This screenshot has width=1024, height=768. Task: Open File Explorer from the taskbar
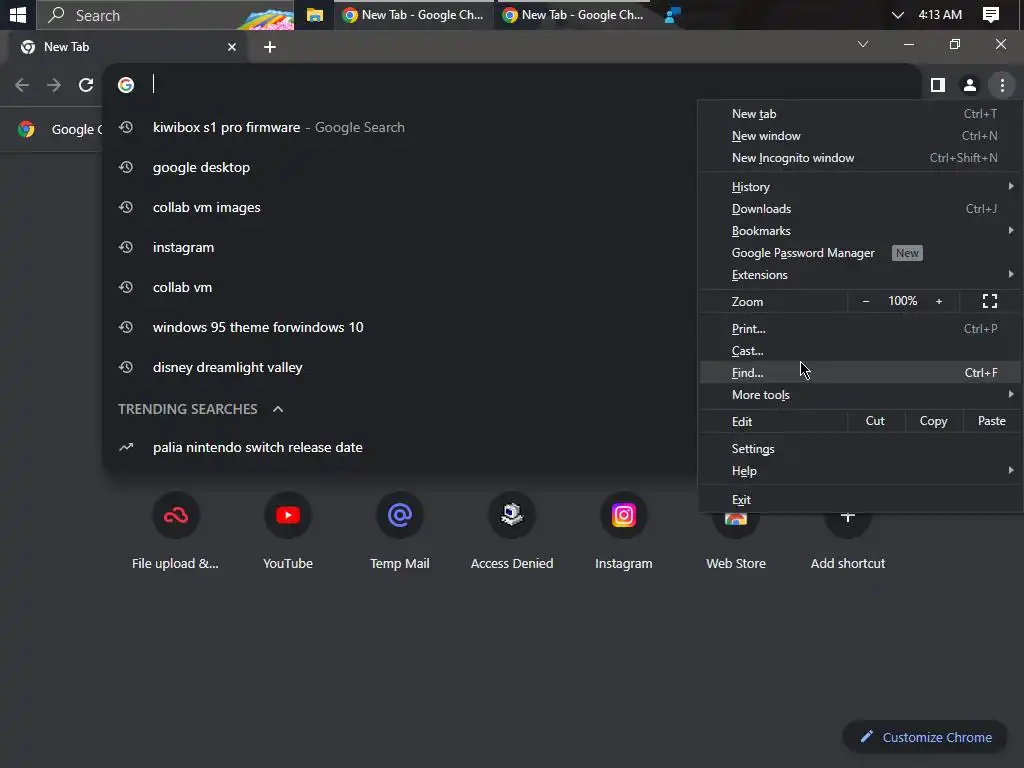pyautogui.click(x=315, y=15)
